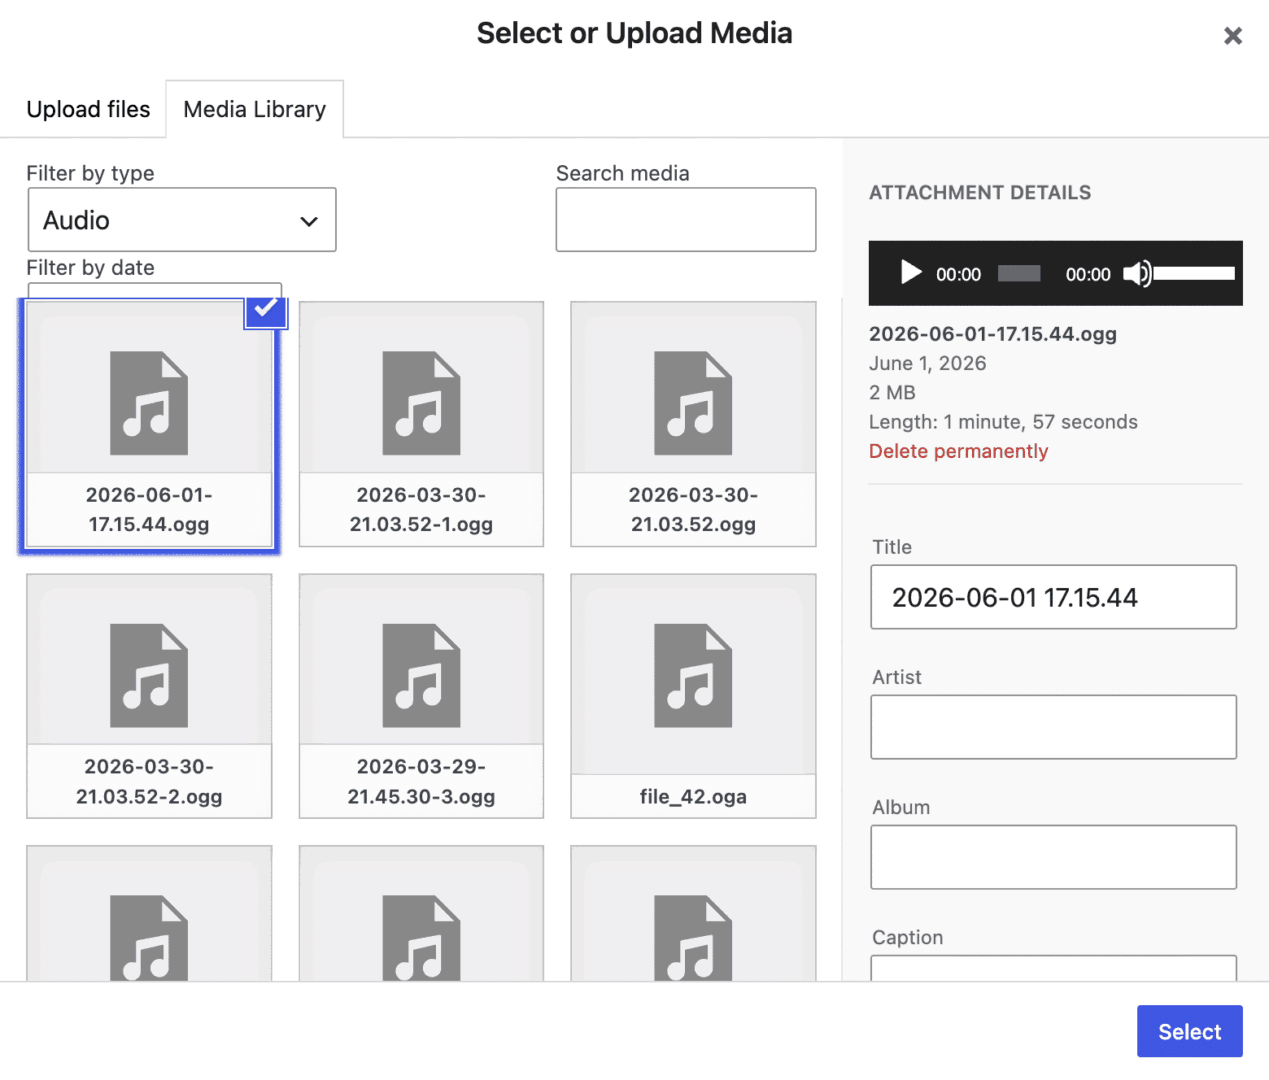This screenshot has height=1080, width=1269.
Task: Select audio file 2026-06-01-17.15.44.ogg thumbnail
Action: tap(149, 425)
